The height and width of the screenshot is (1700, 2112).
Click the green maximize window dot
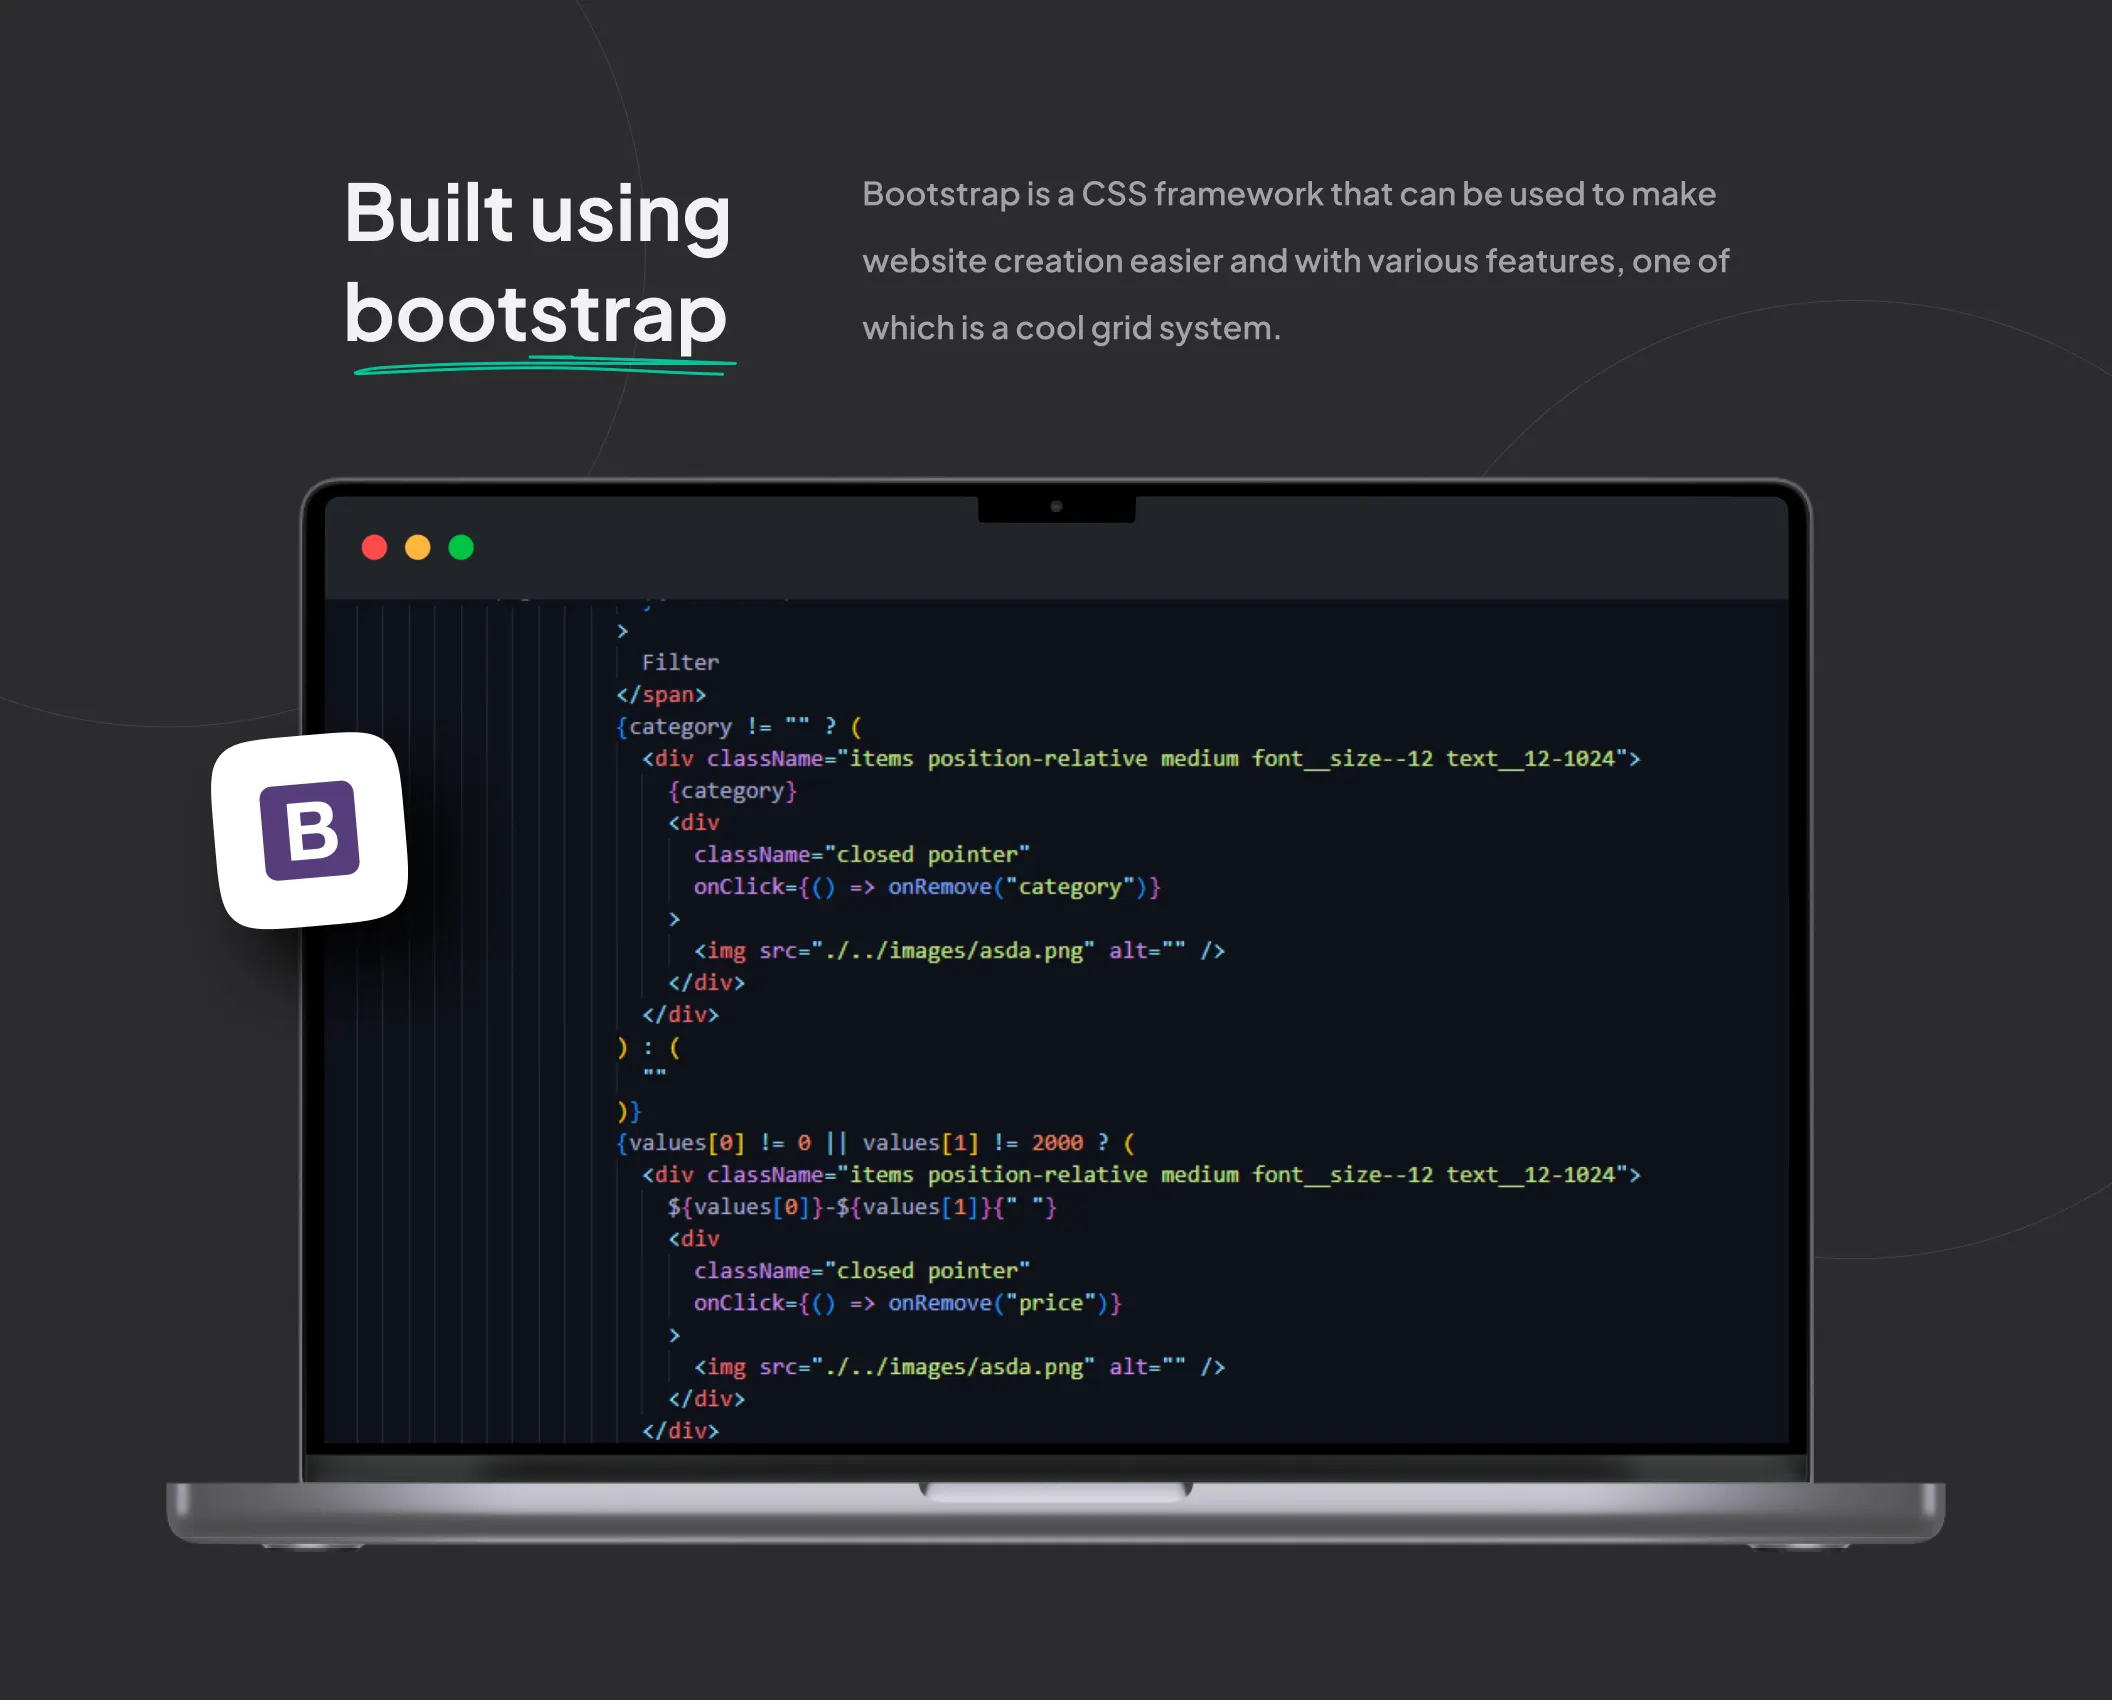(x=461, y=547)
